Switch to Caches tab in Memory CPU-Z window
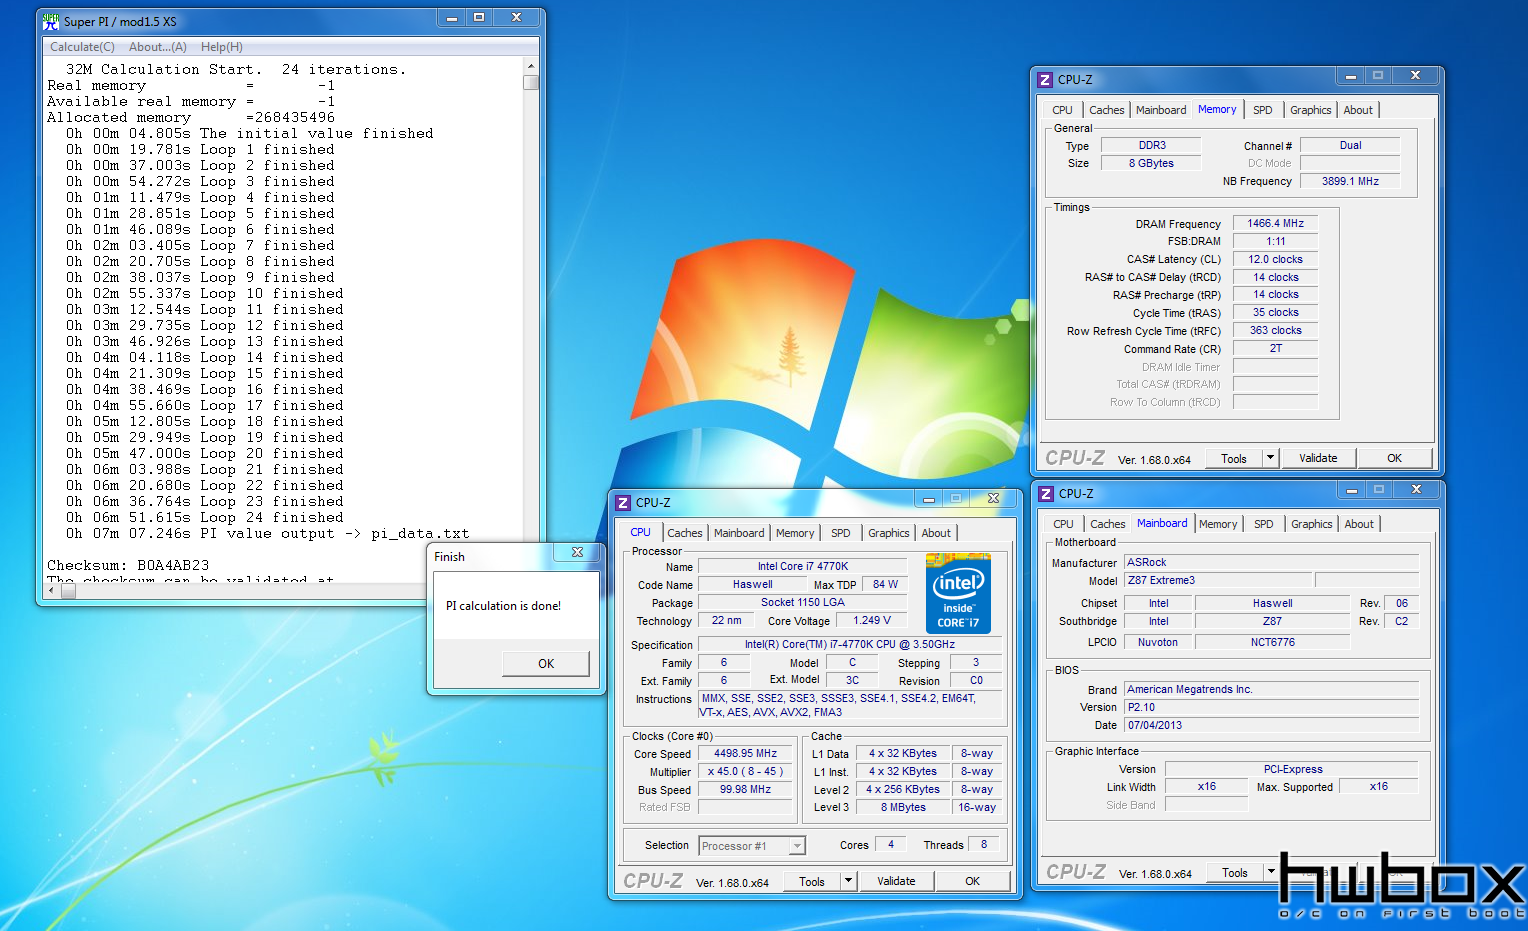1528x931 pixels. point(1106,110)
